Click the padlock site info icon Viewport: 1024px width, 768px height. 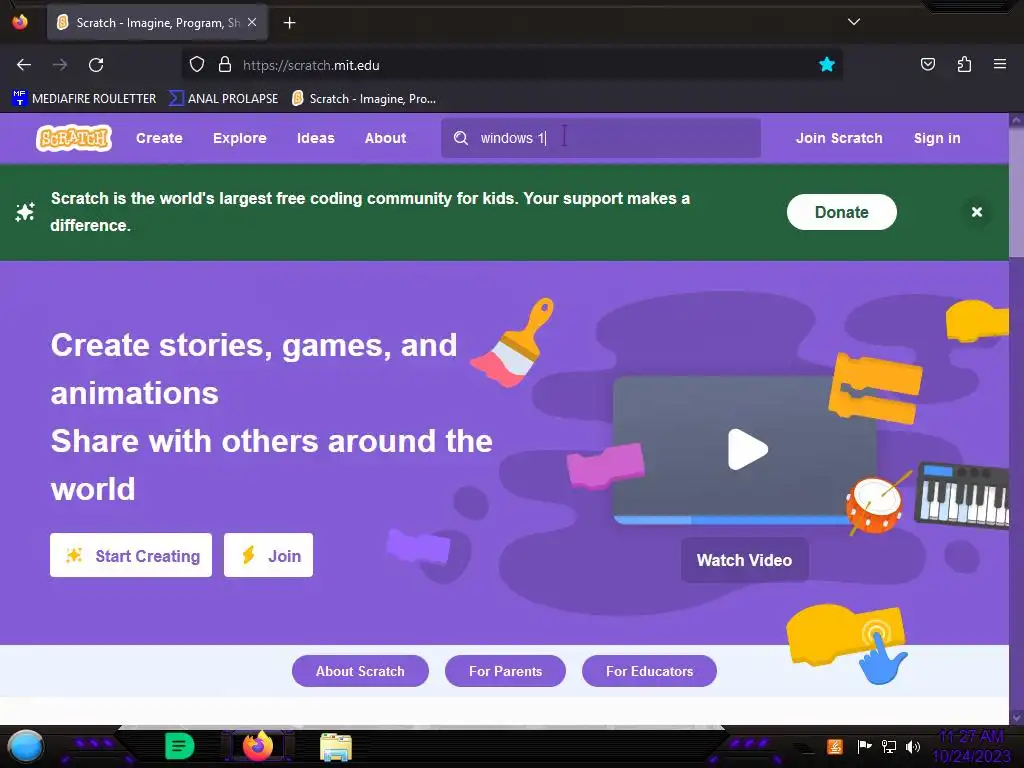coord(225,65)
